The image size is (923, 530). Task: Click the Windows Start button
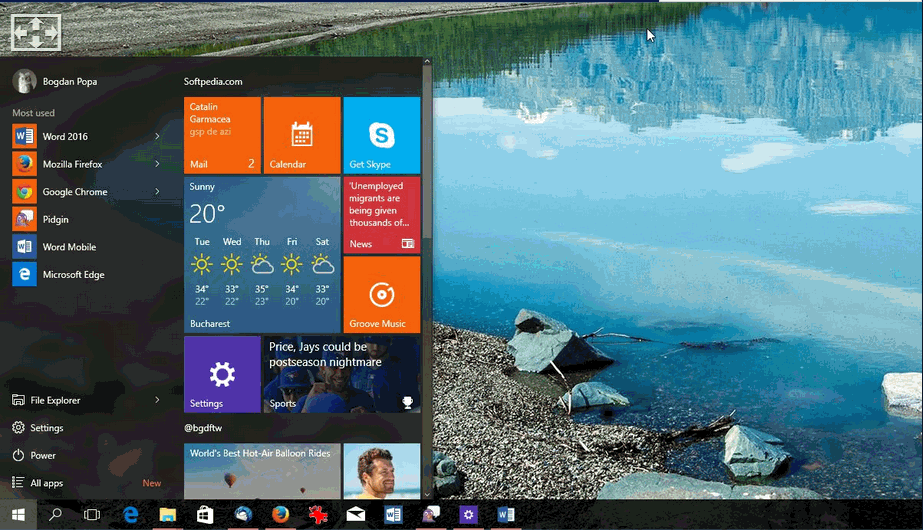(18, 515)
